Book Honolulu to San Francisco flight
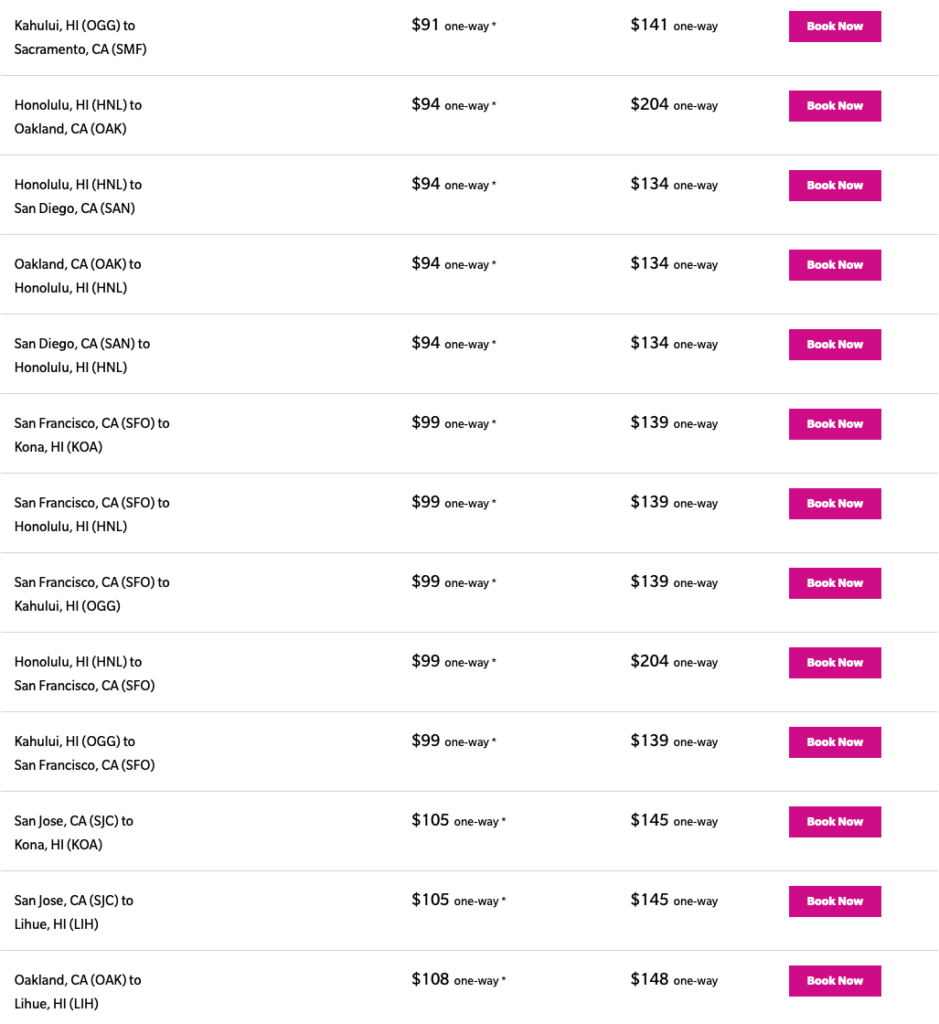Screen dimensions: 939x1024 coord(834,662)
